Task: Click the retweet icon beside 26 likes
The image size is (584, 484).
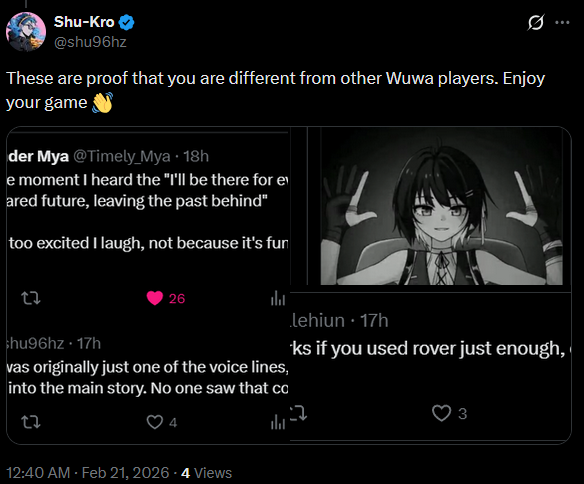Action: [31, 298]
